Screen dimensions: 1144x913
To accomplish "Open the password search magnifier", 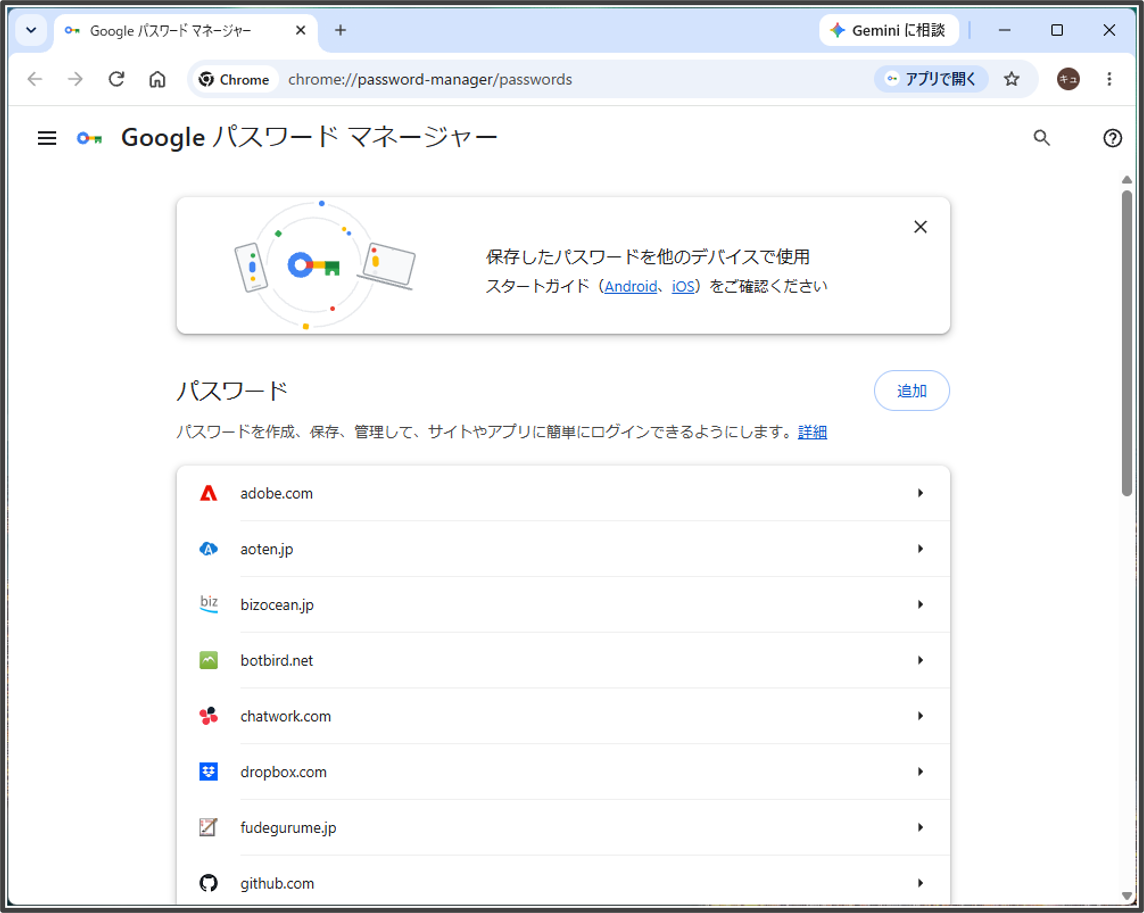I will pyautogui.click(x=1041, y=138).
